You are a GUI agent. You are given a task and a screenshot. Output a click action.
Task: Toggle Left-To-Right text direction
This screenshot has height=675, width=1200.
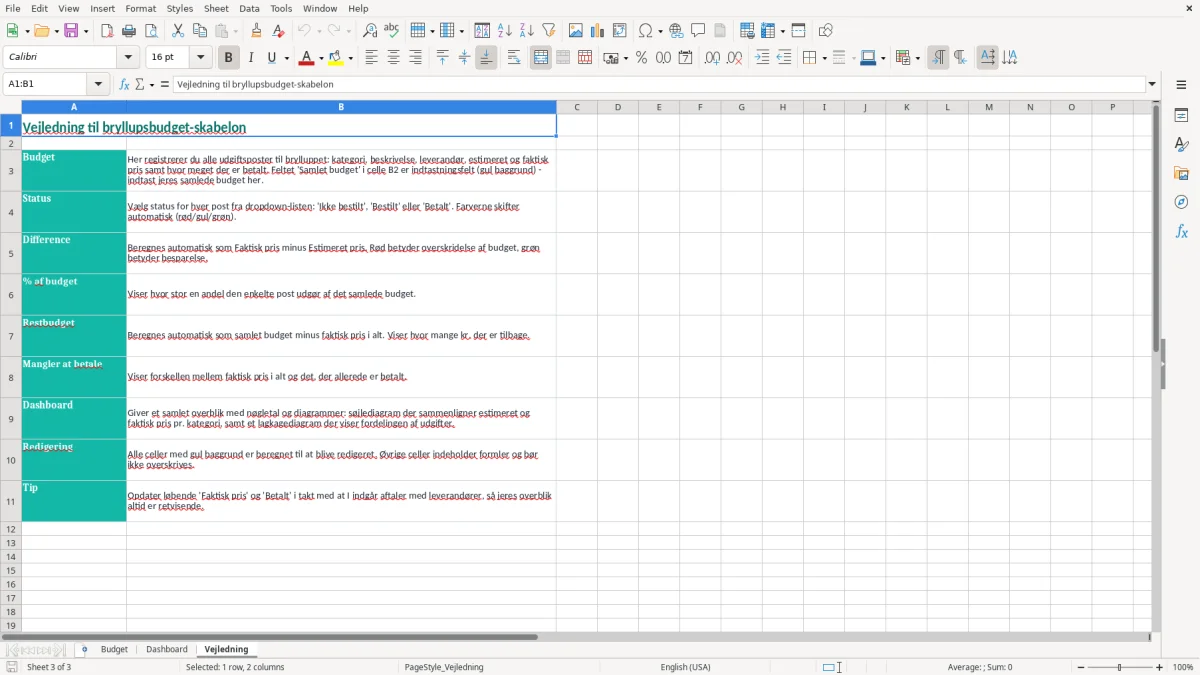(938, 58)
